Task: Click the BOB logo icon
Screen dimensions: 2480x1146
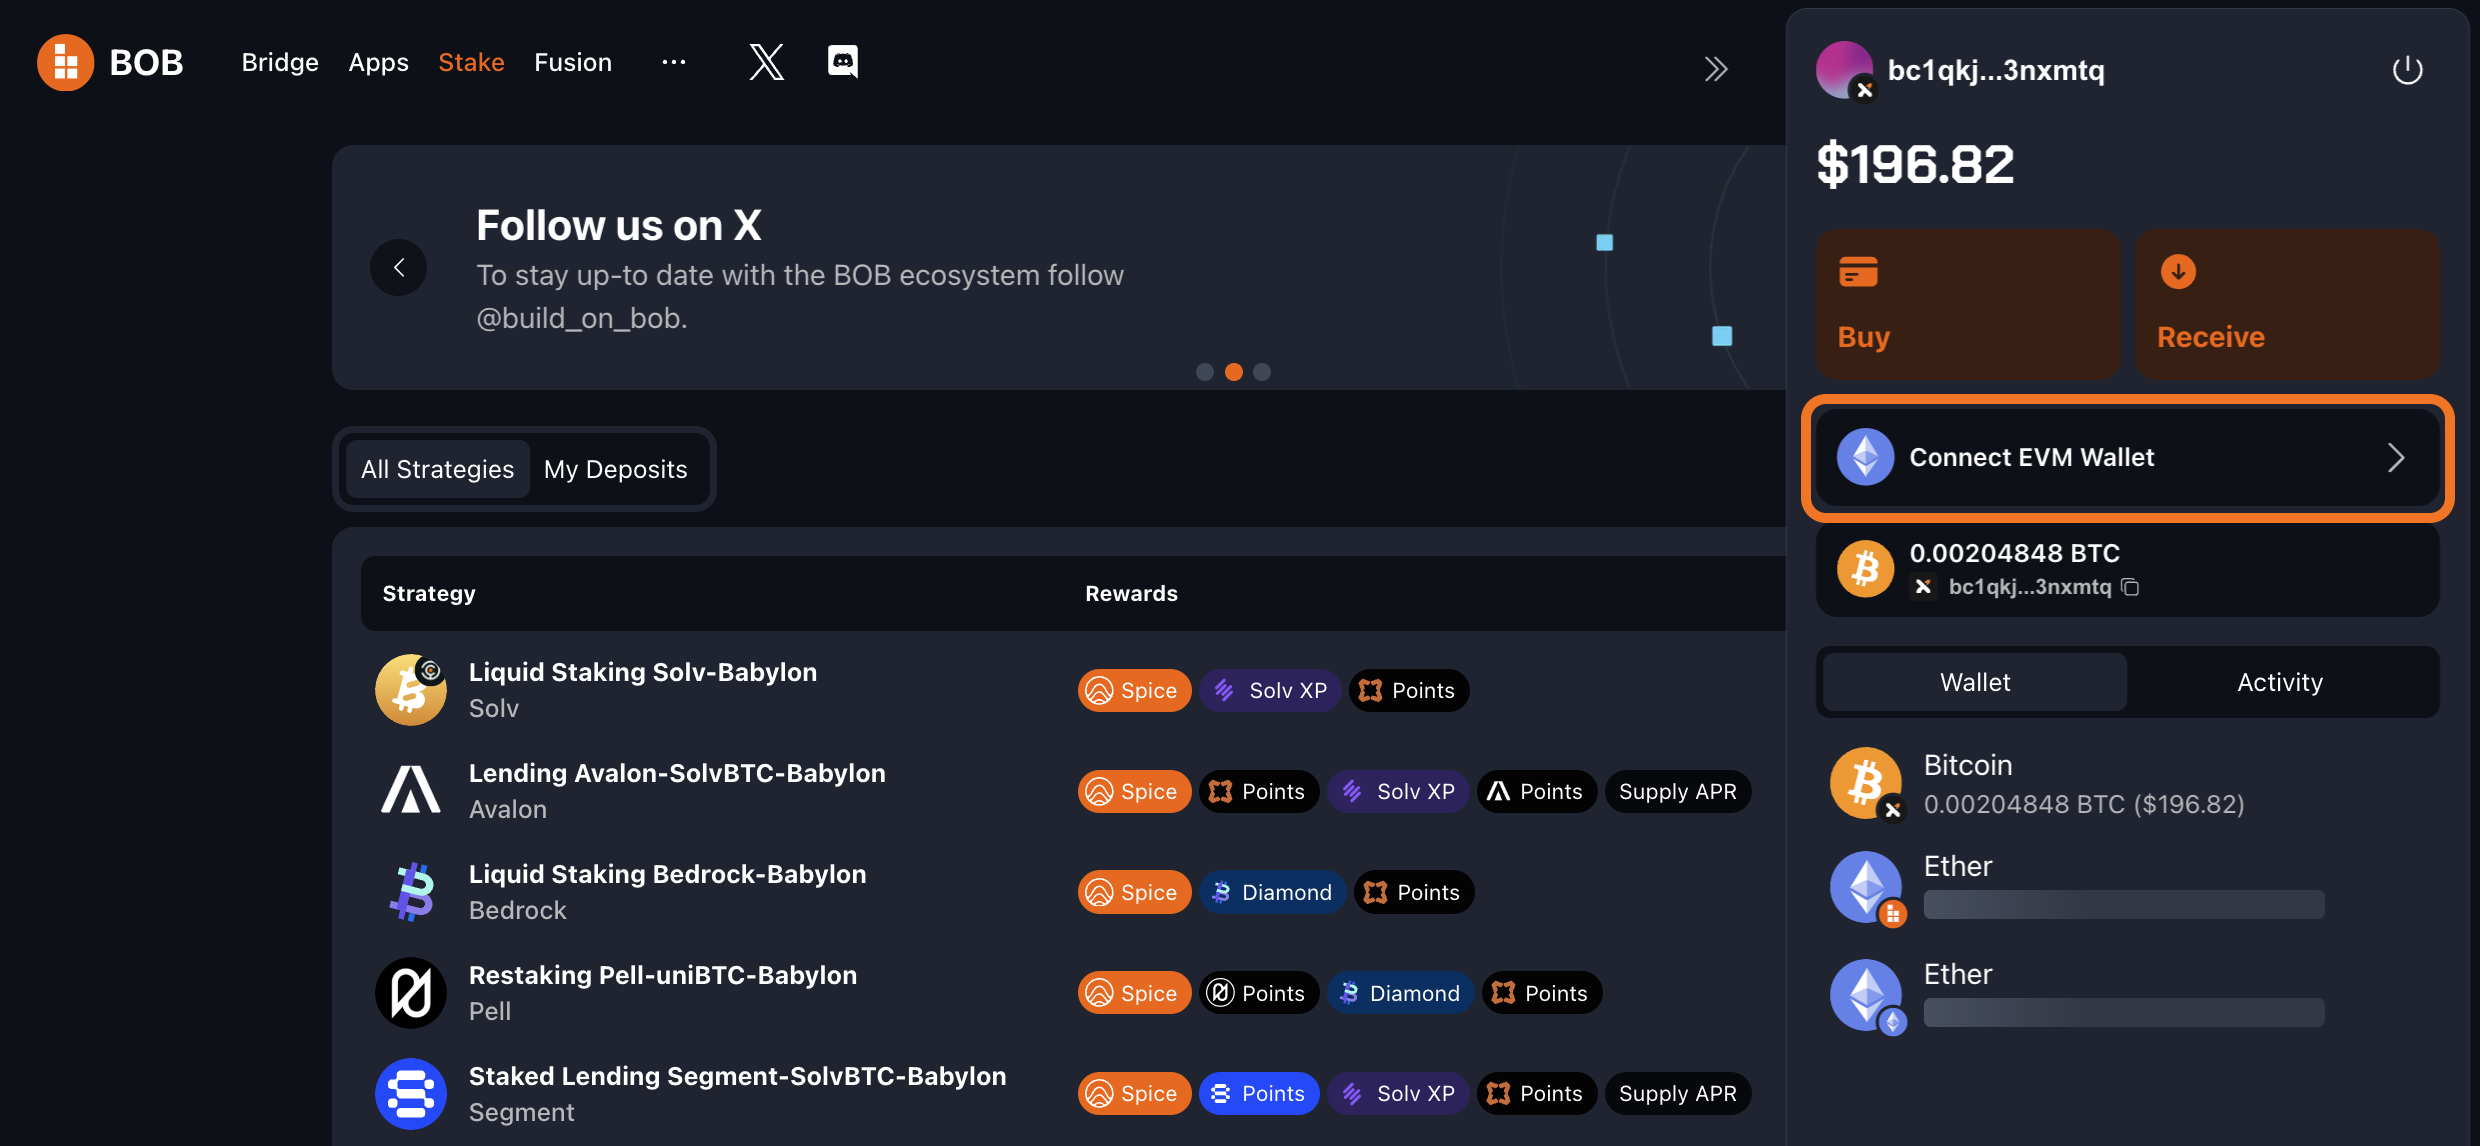Action: click(64, 62)
